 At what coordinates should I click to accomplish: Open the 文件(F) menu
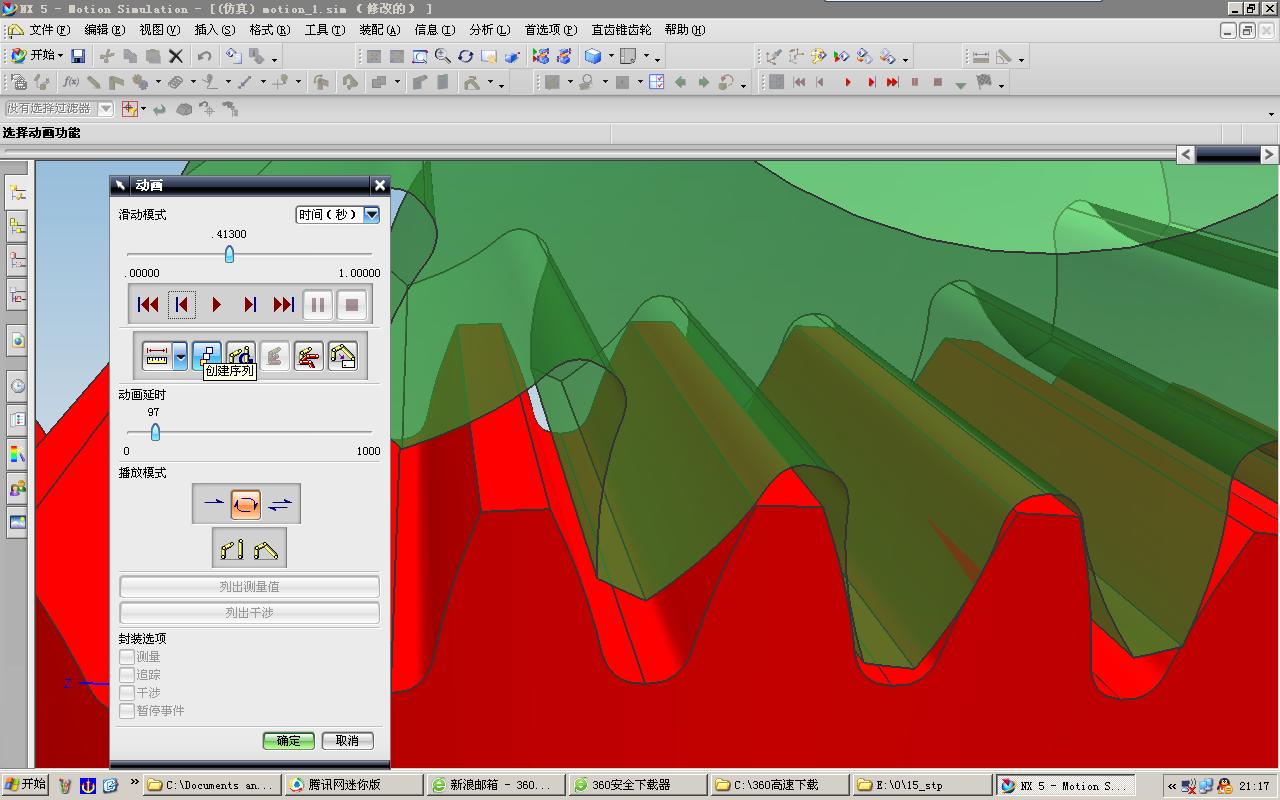click(50, 30)
